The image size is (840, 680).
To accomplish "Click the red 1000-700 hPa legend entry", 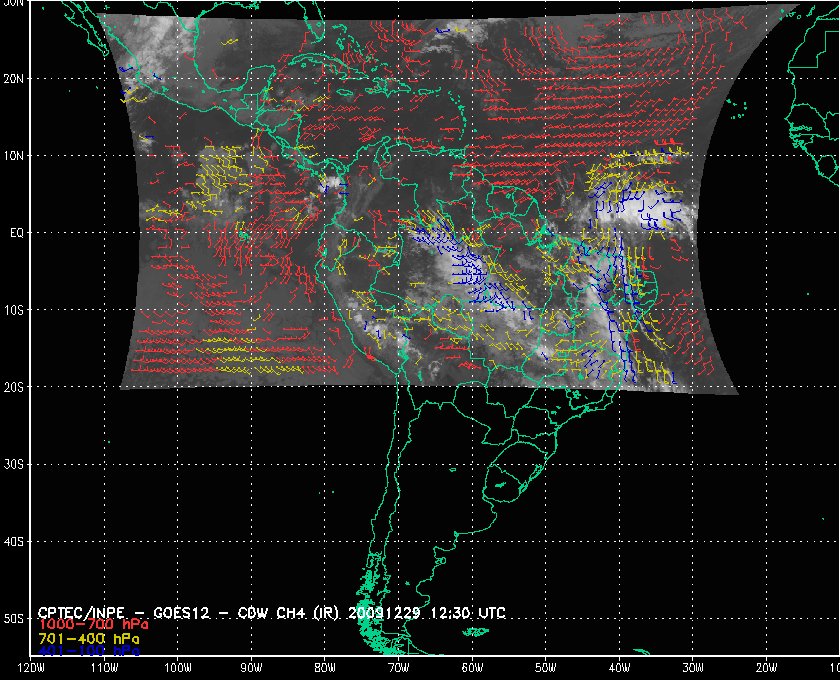I will [x=86, y=625].
